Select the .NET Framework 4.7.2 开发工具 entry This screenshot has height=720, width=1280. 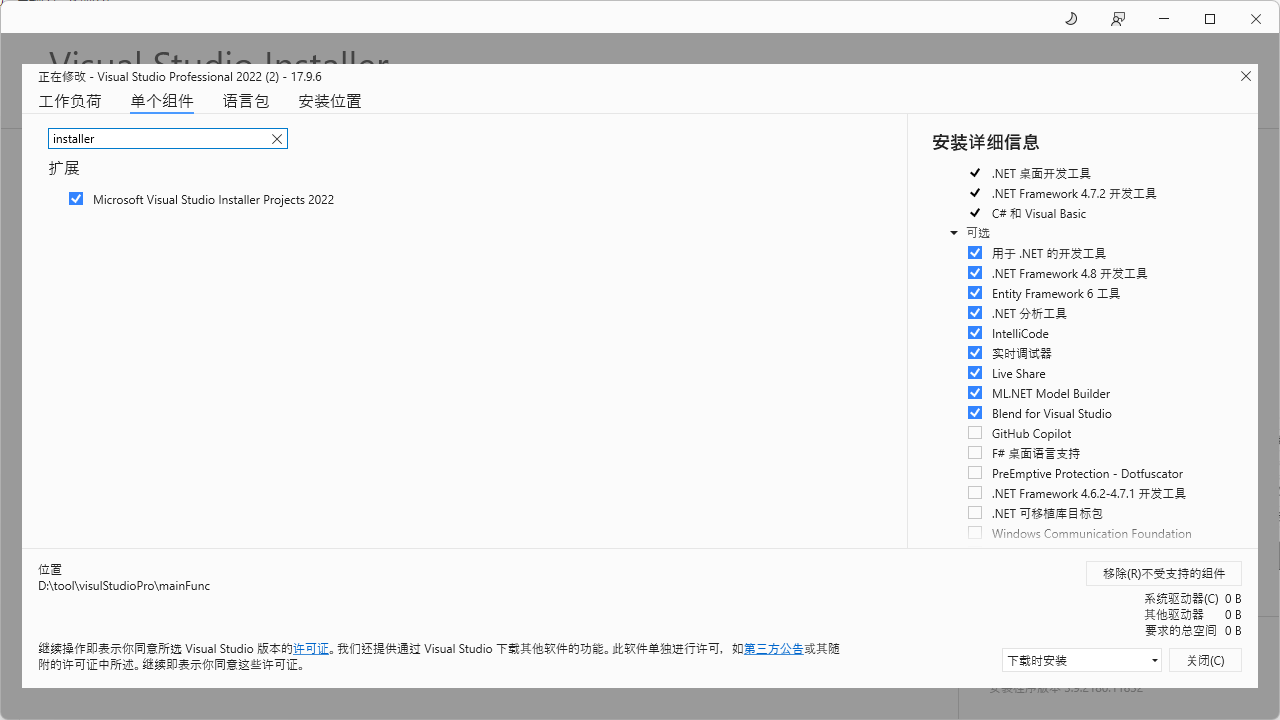1074,193
